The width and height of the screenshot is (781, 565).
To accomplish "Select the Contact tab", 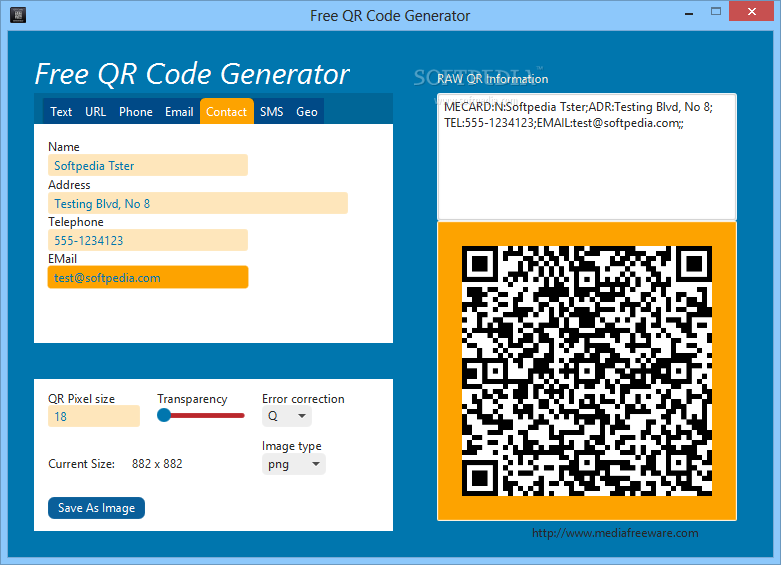I will pyautogui.click(x=227, y=112).
